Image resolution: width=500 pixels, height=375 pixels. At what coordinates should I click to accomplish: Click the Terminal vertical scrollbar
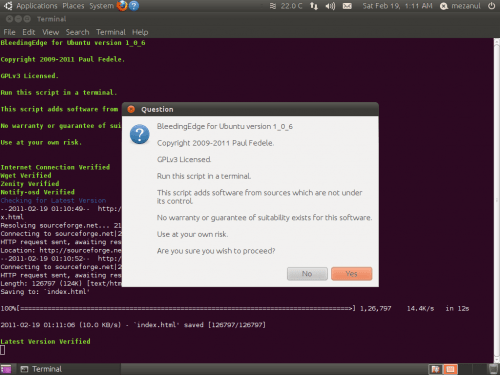[x=496, y=201]
